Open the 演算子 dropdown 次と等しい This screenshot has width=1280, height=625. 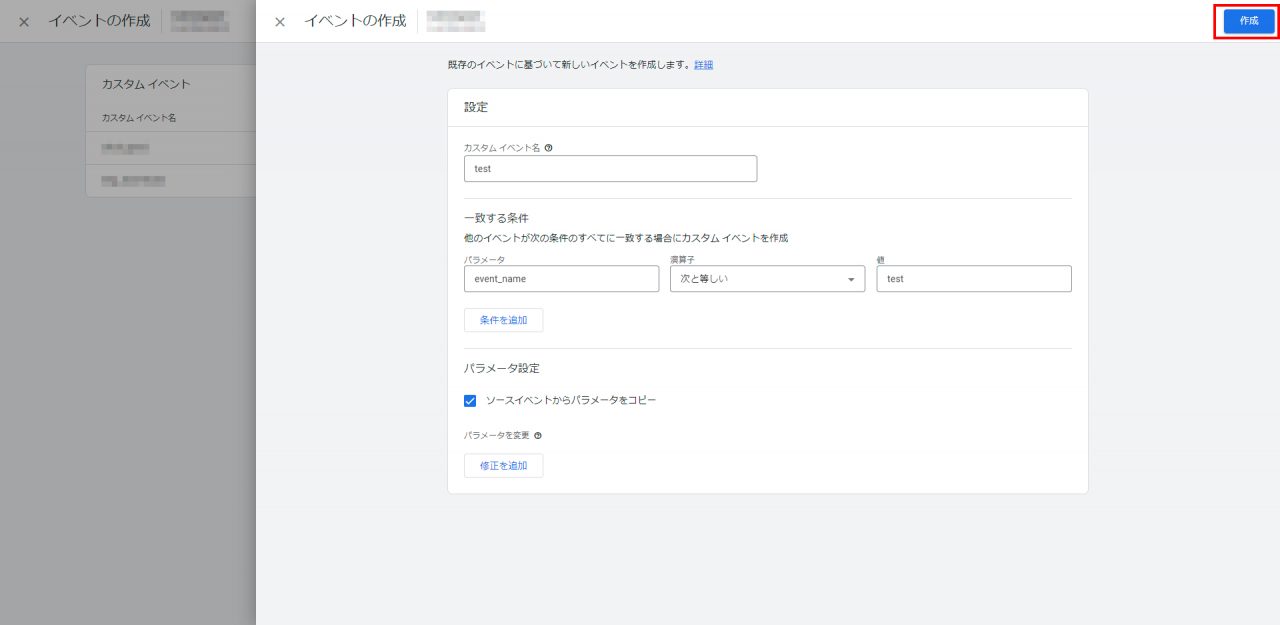point(767,279)
